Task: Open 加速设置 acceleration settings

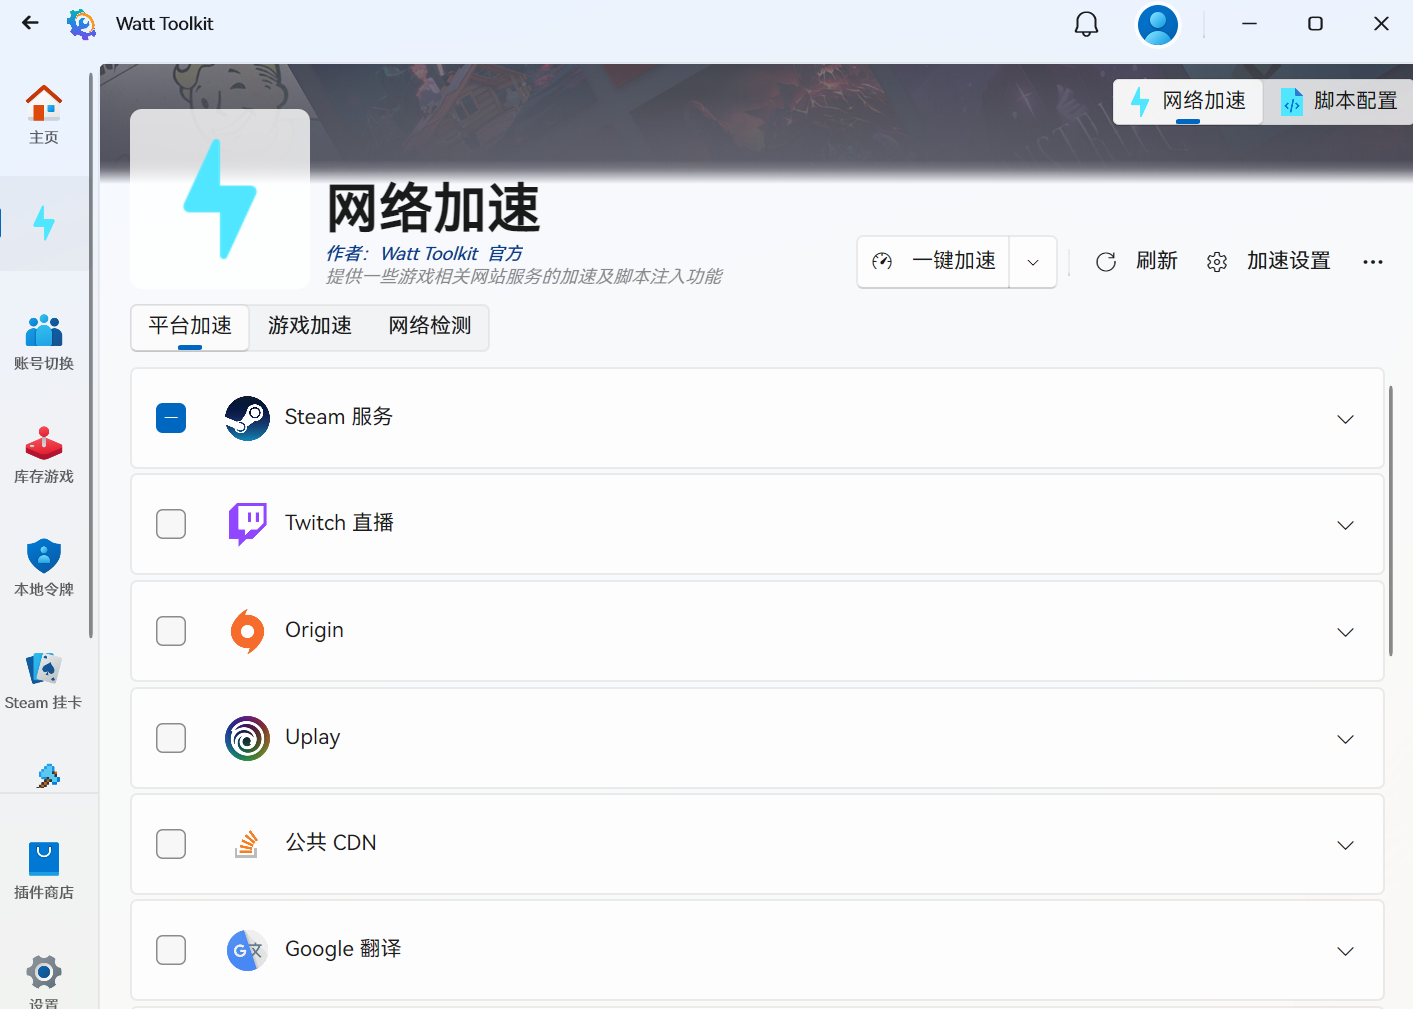Action: click(1269, 262)
